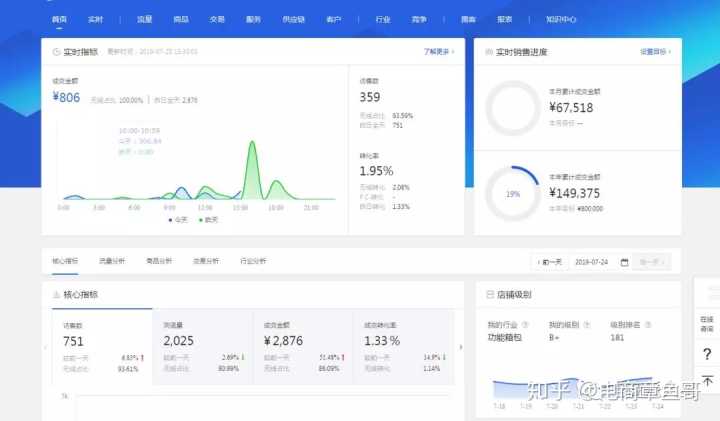Click the 实时销售进度 panel header icon
Viewport: 720px width, 421px height.
(x=487, y=51)
